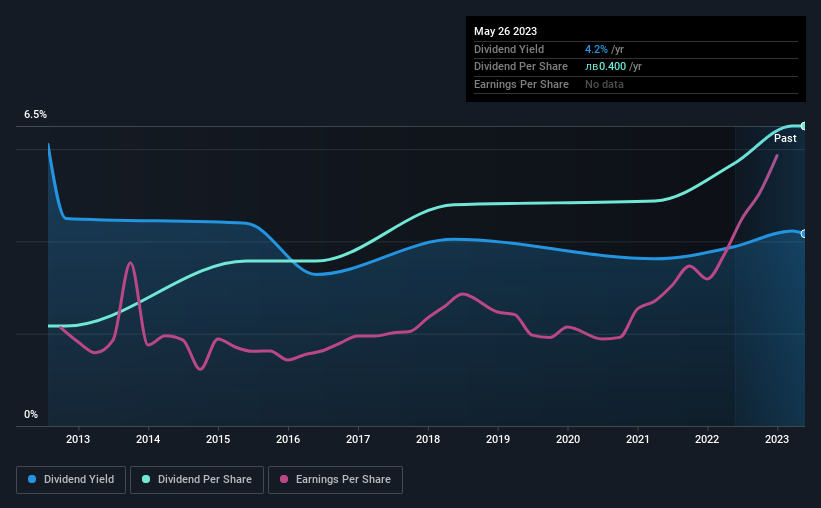Click the лв0.400 dividend per share value

605,67
